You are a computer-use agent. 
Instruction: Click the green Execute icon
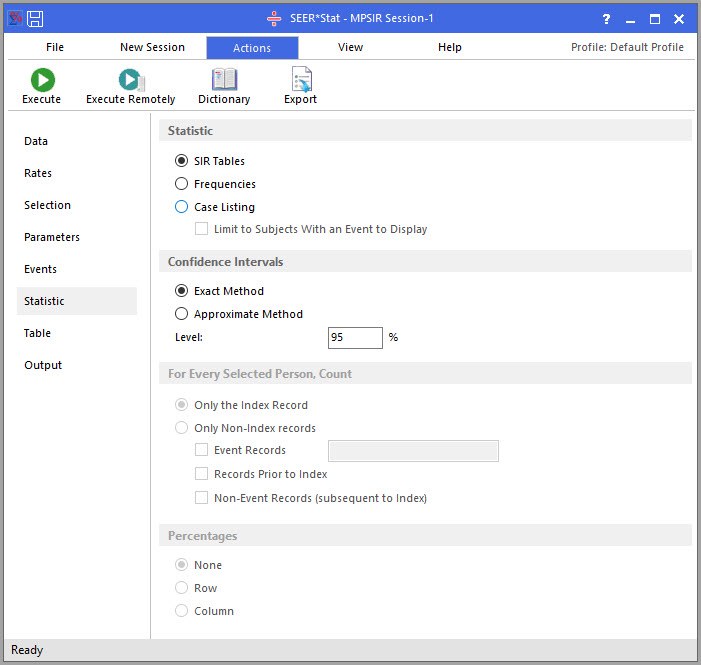[x=42, y=80]
